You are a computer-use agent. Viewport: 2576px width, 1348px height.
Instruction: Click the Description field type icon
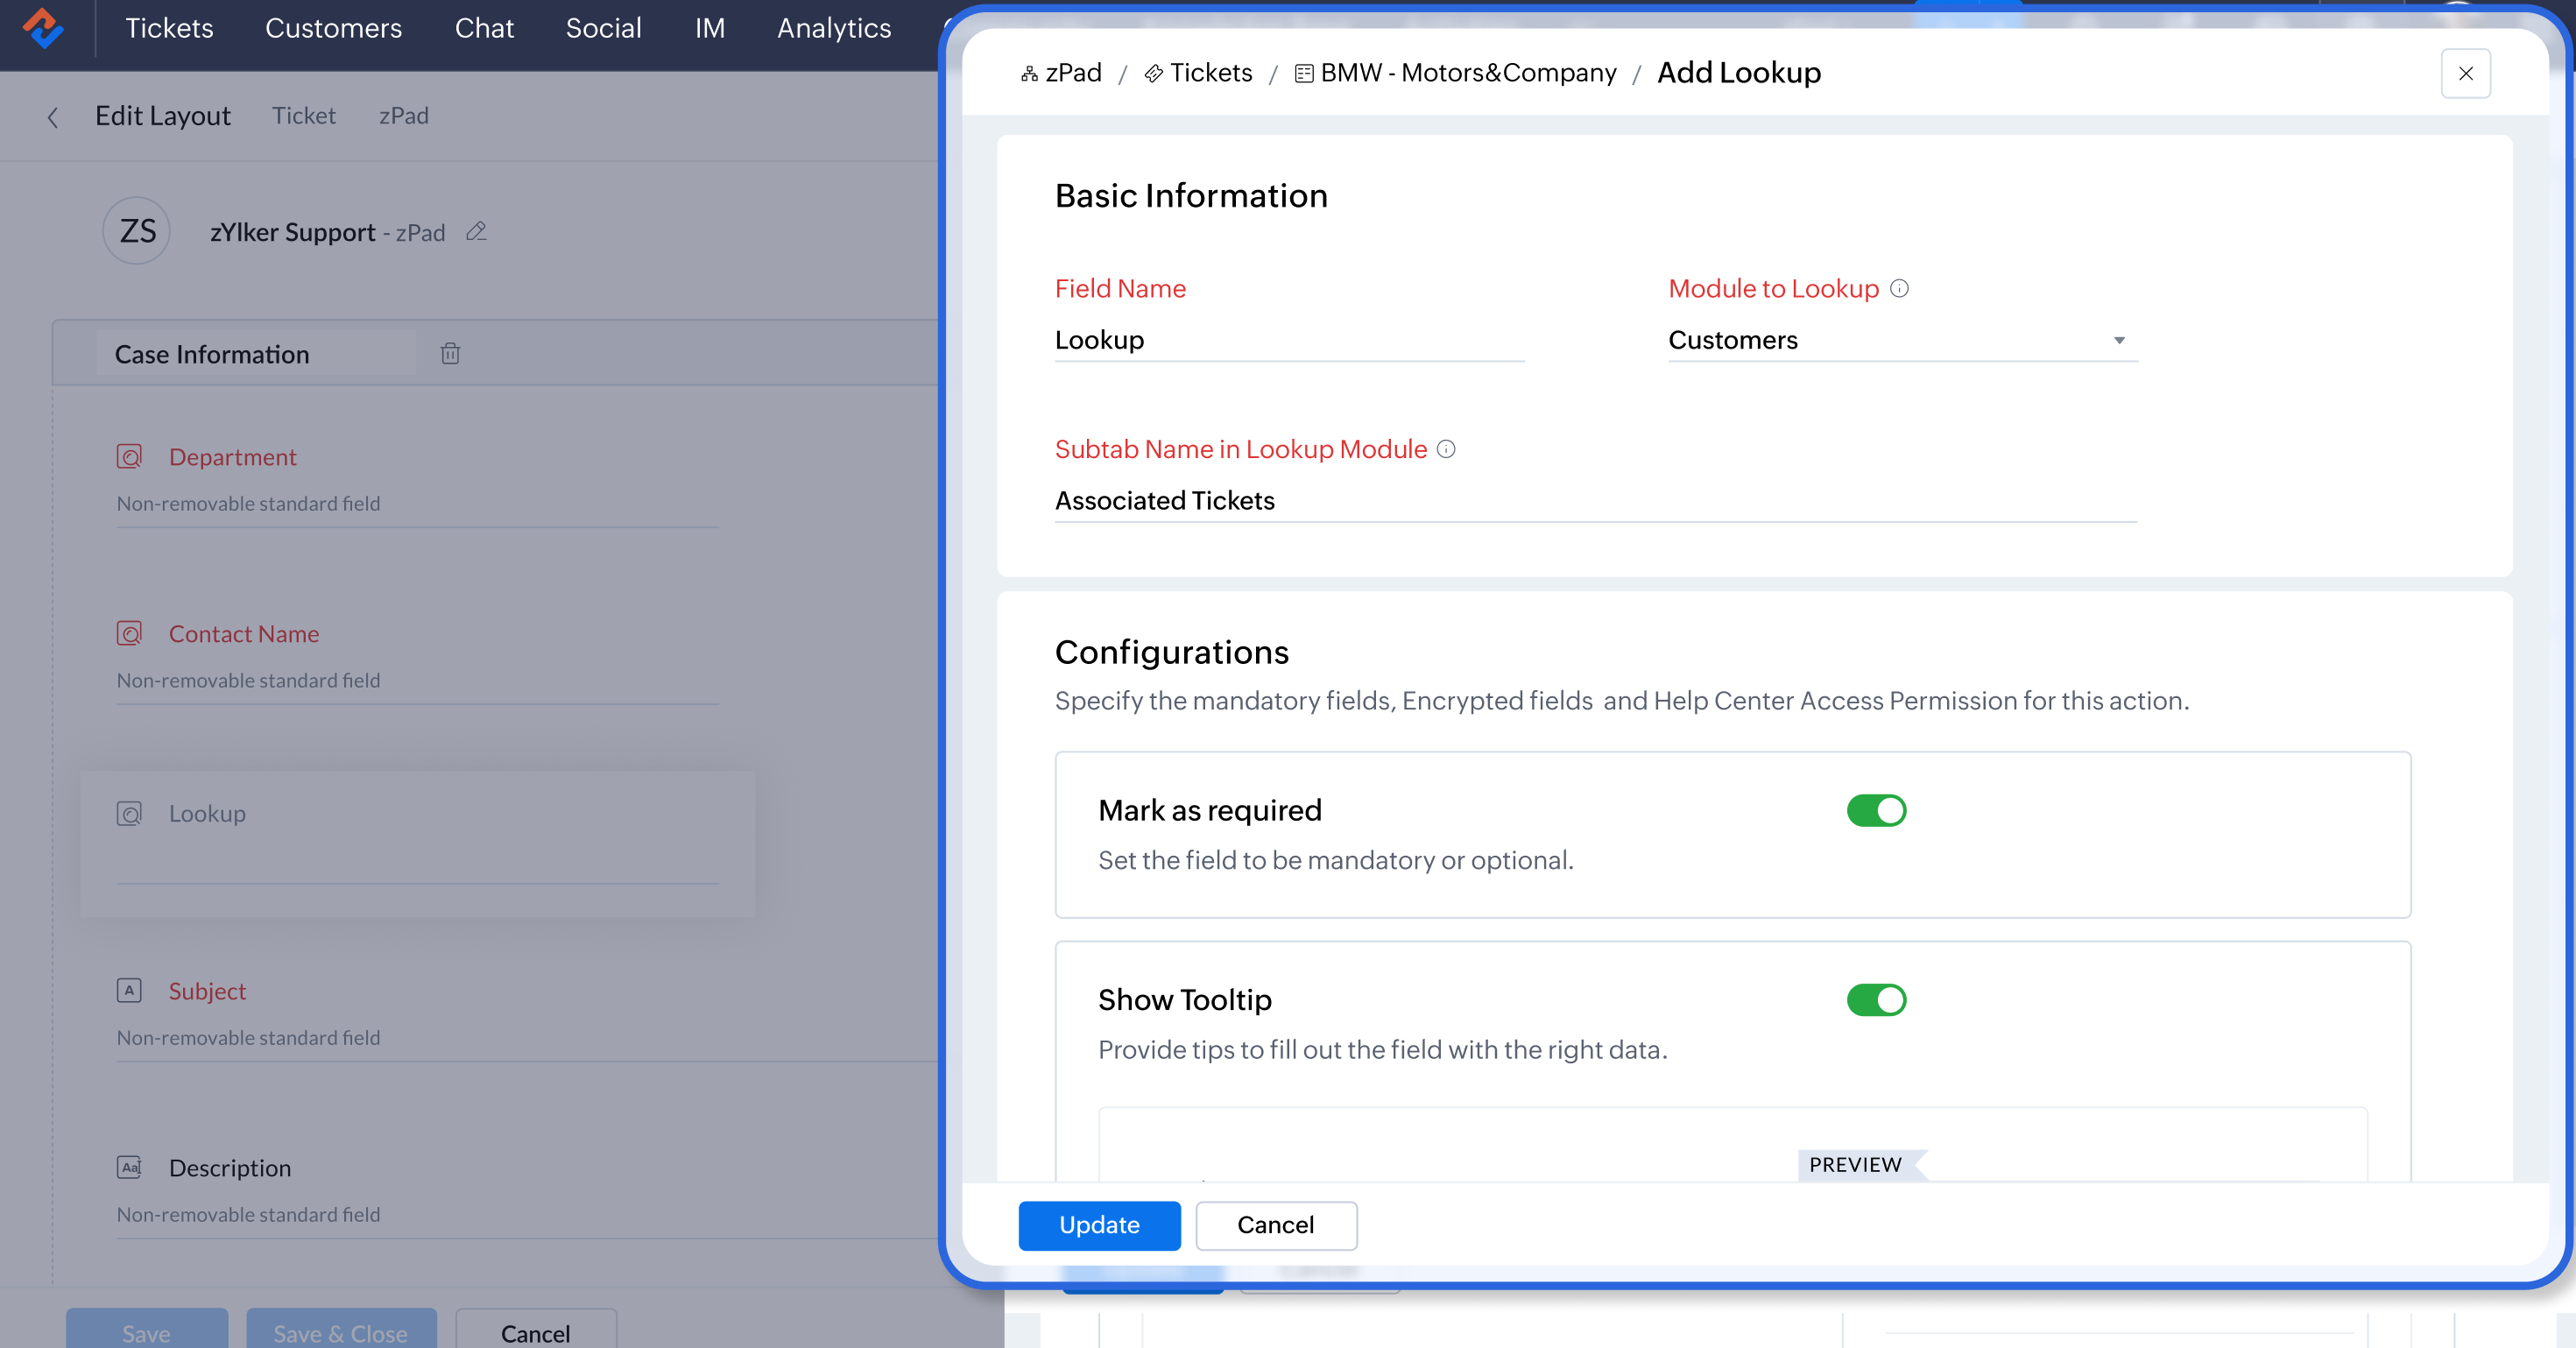(129, 1167)
